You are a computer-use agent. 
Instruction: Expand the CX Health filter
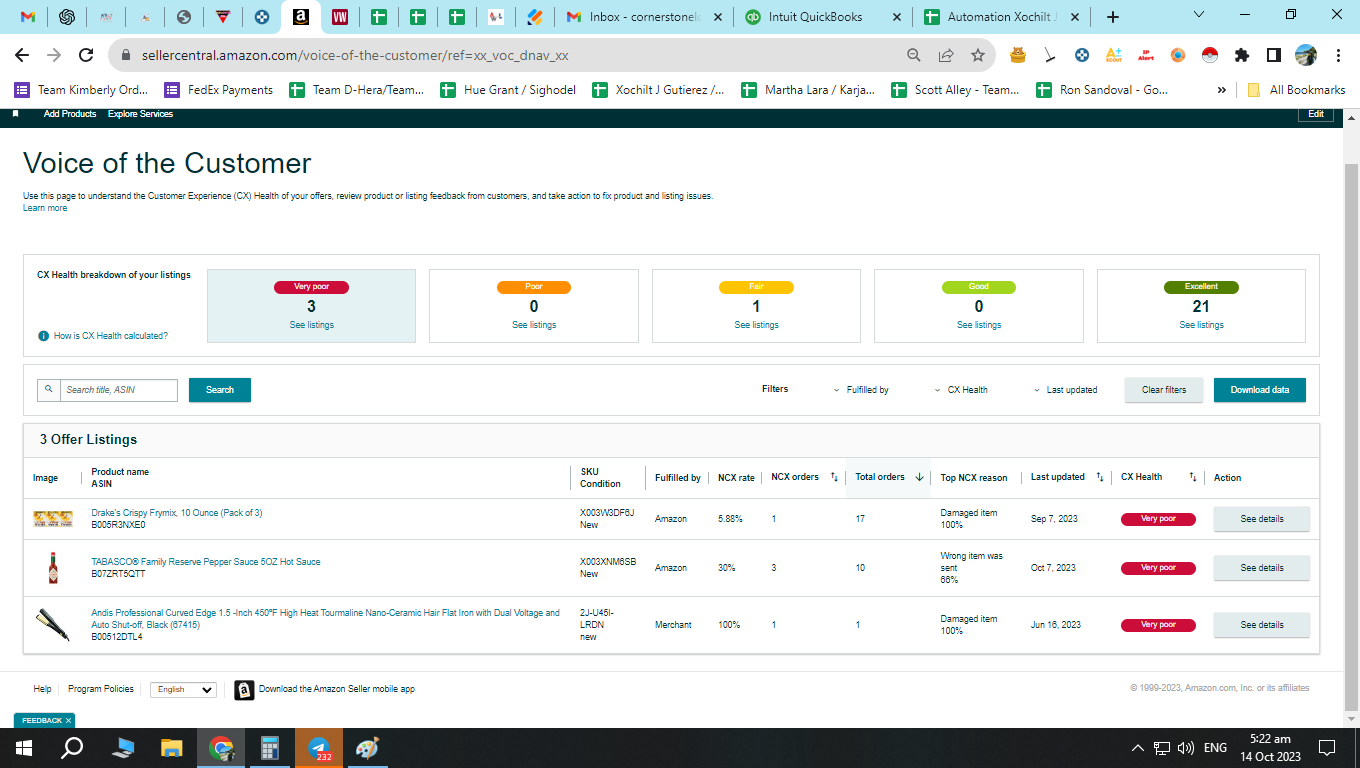click(x=961, y=390)
